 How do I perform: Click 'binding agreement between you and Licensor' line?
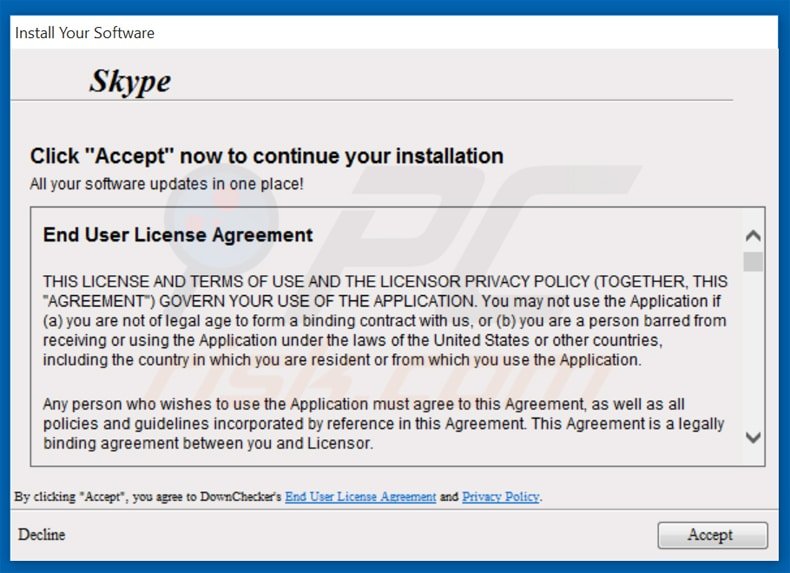(208, 443)
